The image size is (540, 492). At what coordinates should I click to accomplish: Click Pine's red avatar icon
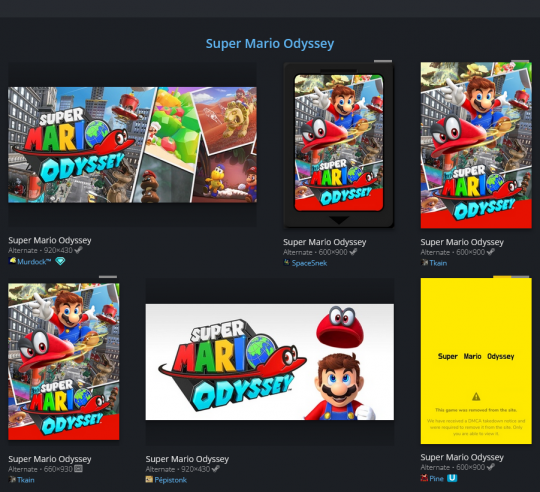tap(424, 478)
